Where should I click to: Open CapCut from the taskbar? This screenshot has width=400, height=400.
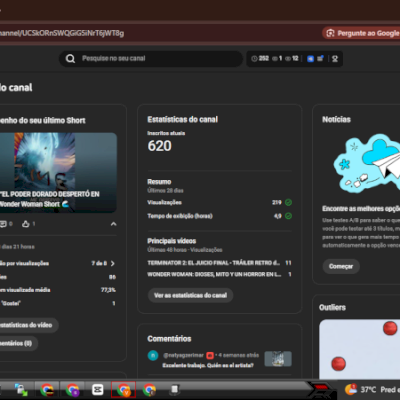point(98,389)
